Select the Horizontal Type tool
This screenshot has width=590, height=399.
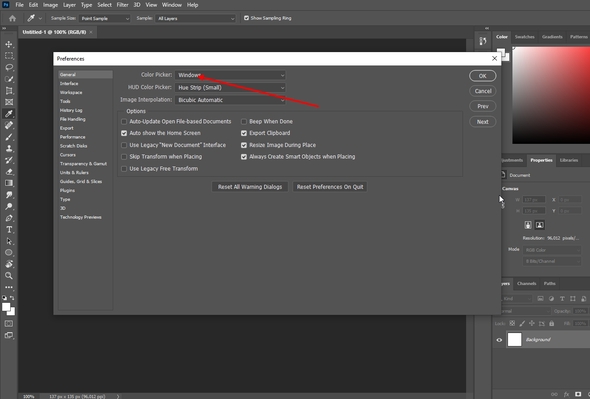(9, 230)
